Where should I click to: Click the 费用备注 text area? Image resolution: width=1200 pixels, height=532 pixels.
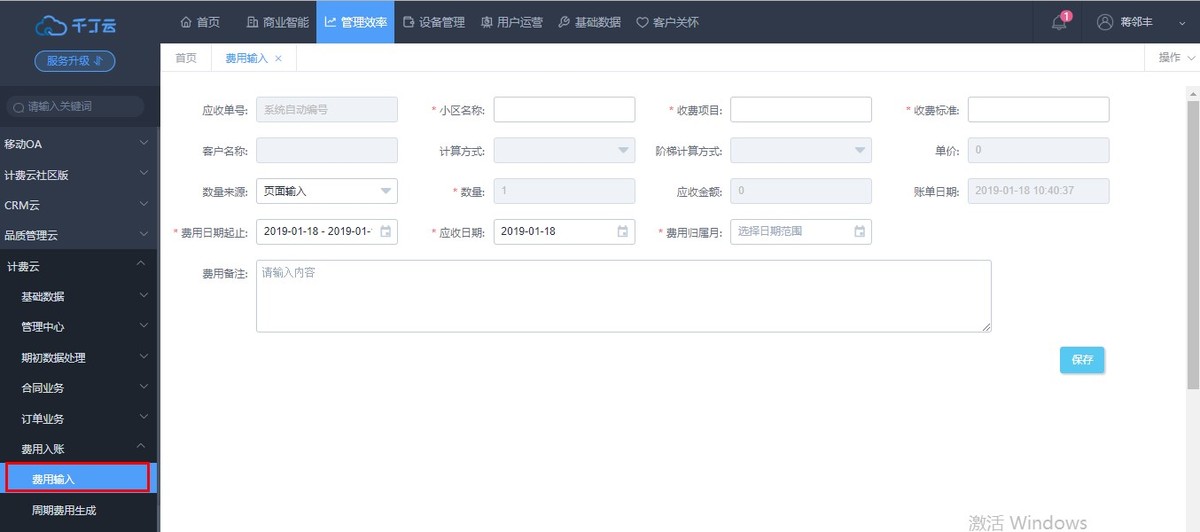[x=624, y=296]
